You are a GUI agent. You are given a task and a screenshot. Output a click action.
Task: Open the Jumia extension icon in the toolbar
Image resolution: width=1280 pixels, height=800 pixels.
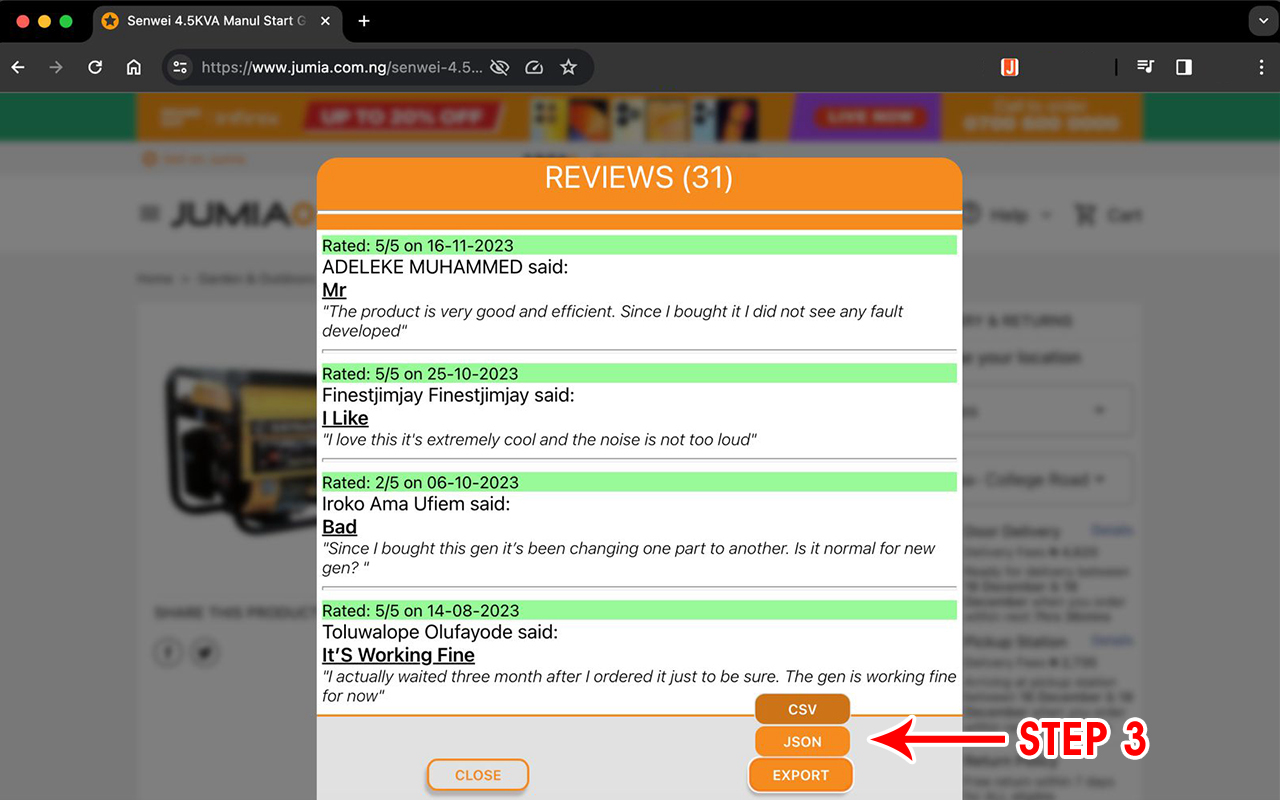pyautogui.click(x=1009, y=67)
